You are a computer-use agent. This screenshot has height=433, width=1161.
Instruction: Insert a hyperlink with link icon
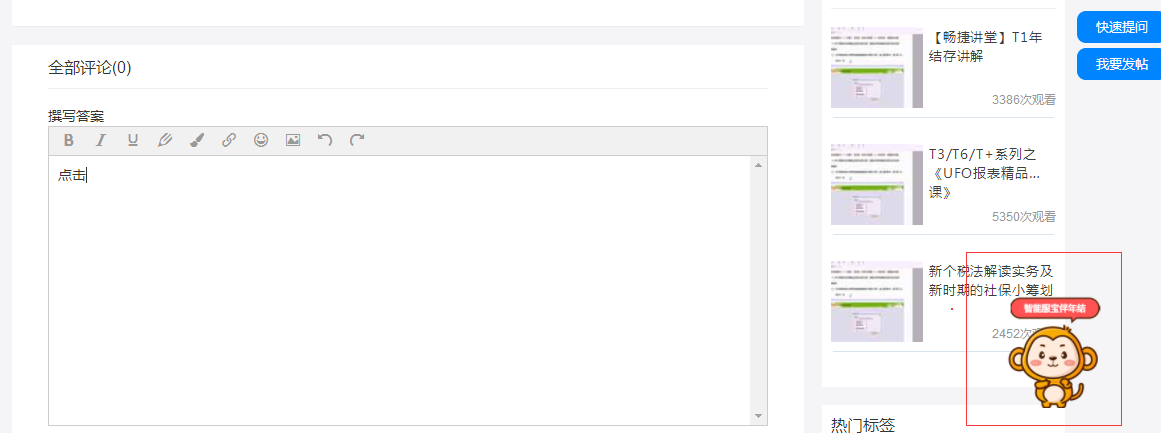click(x=229, y=140)
